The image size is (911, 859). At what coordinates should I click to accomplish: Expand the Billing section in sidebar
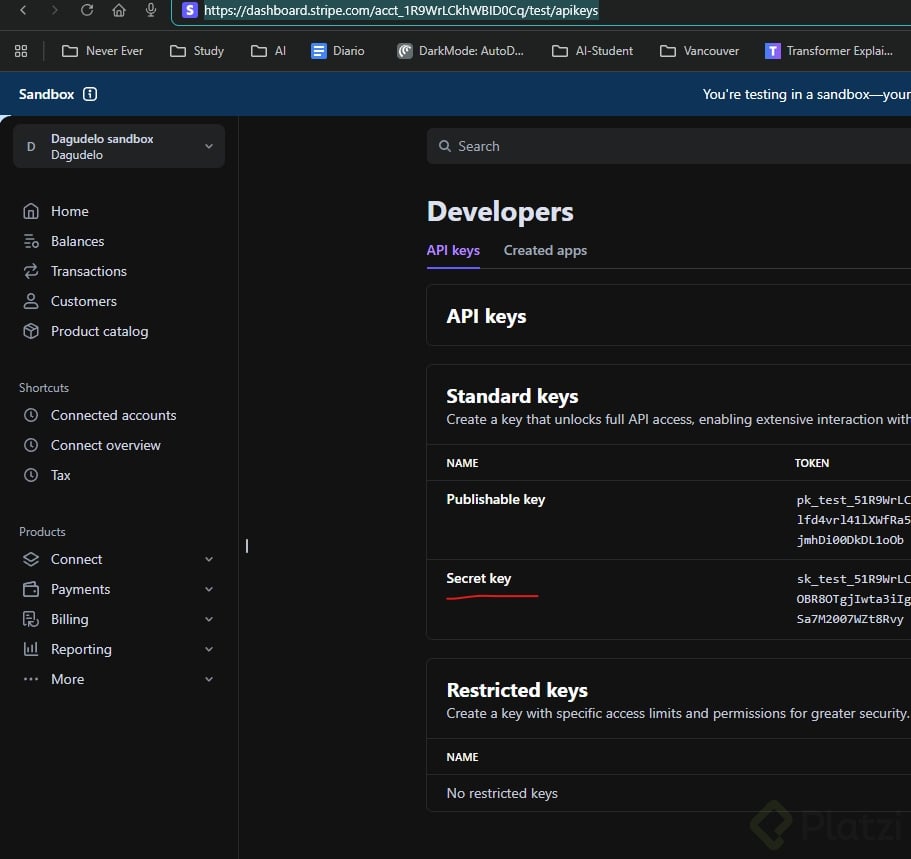pyautogui.click(x=209, y=619)
